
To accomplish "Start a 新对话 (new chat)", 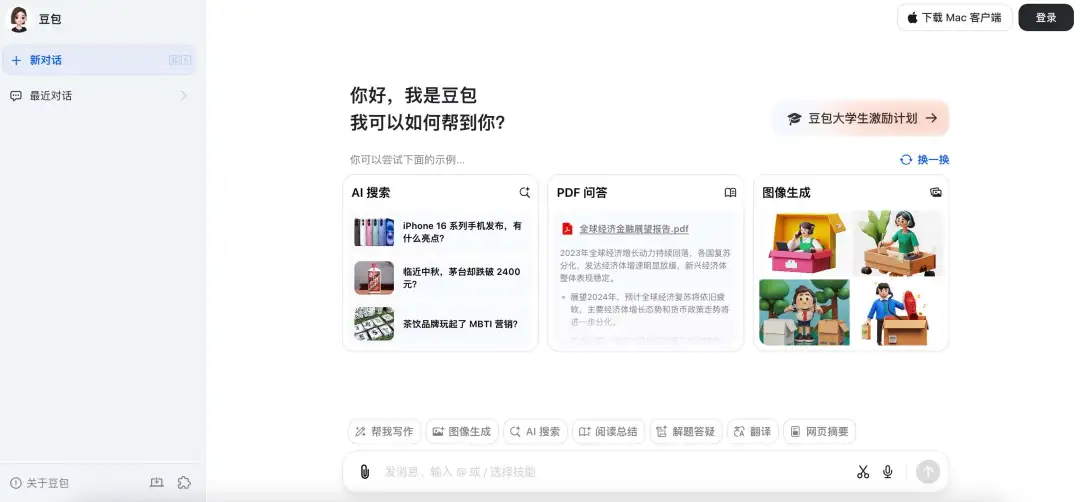I will 98,60.
